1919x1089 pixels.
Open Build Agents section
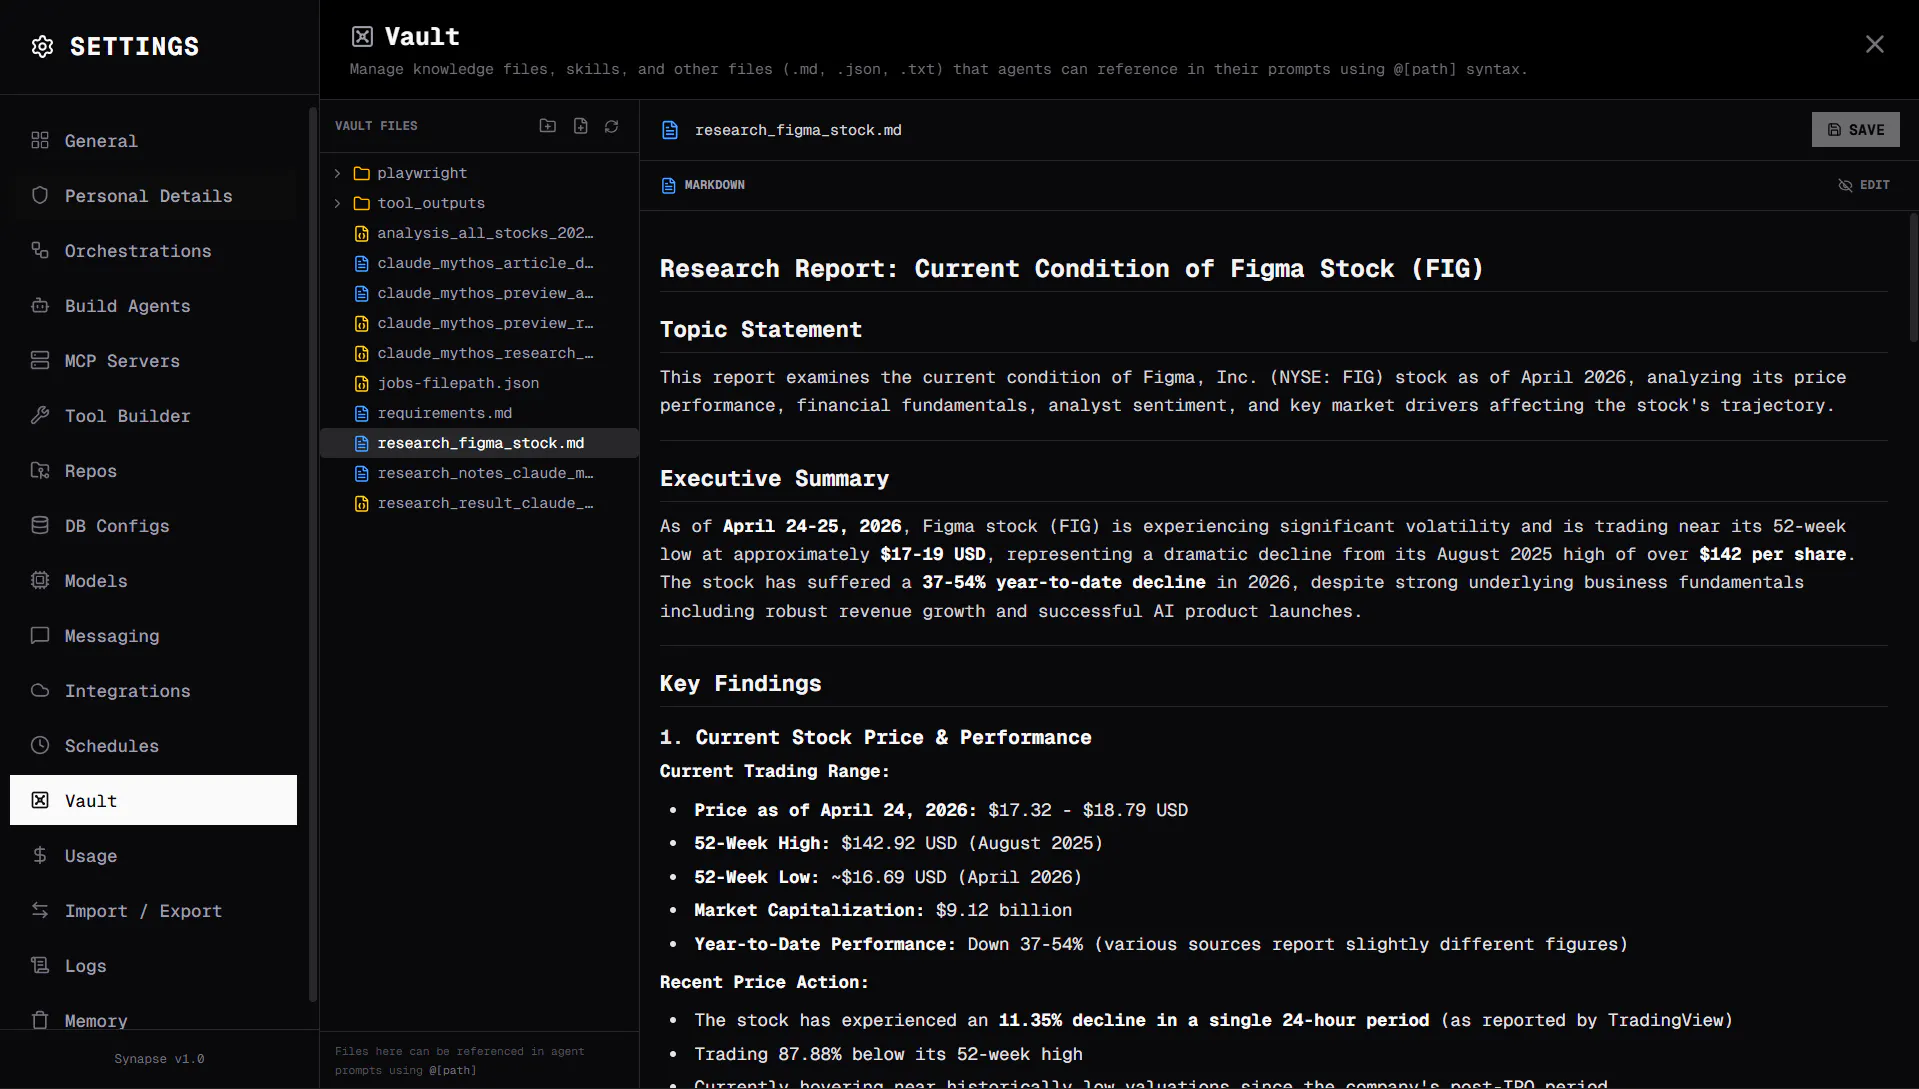(x=153, y=306)
